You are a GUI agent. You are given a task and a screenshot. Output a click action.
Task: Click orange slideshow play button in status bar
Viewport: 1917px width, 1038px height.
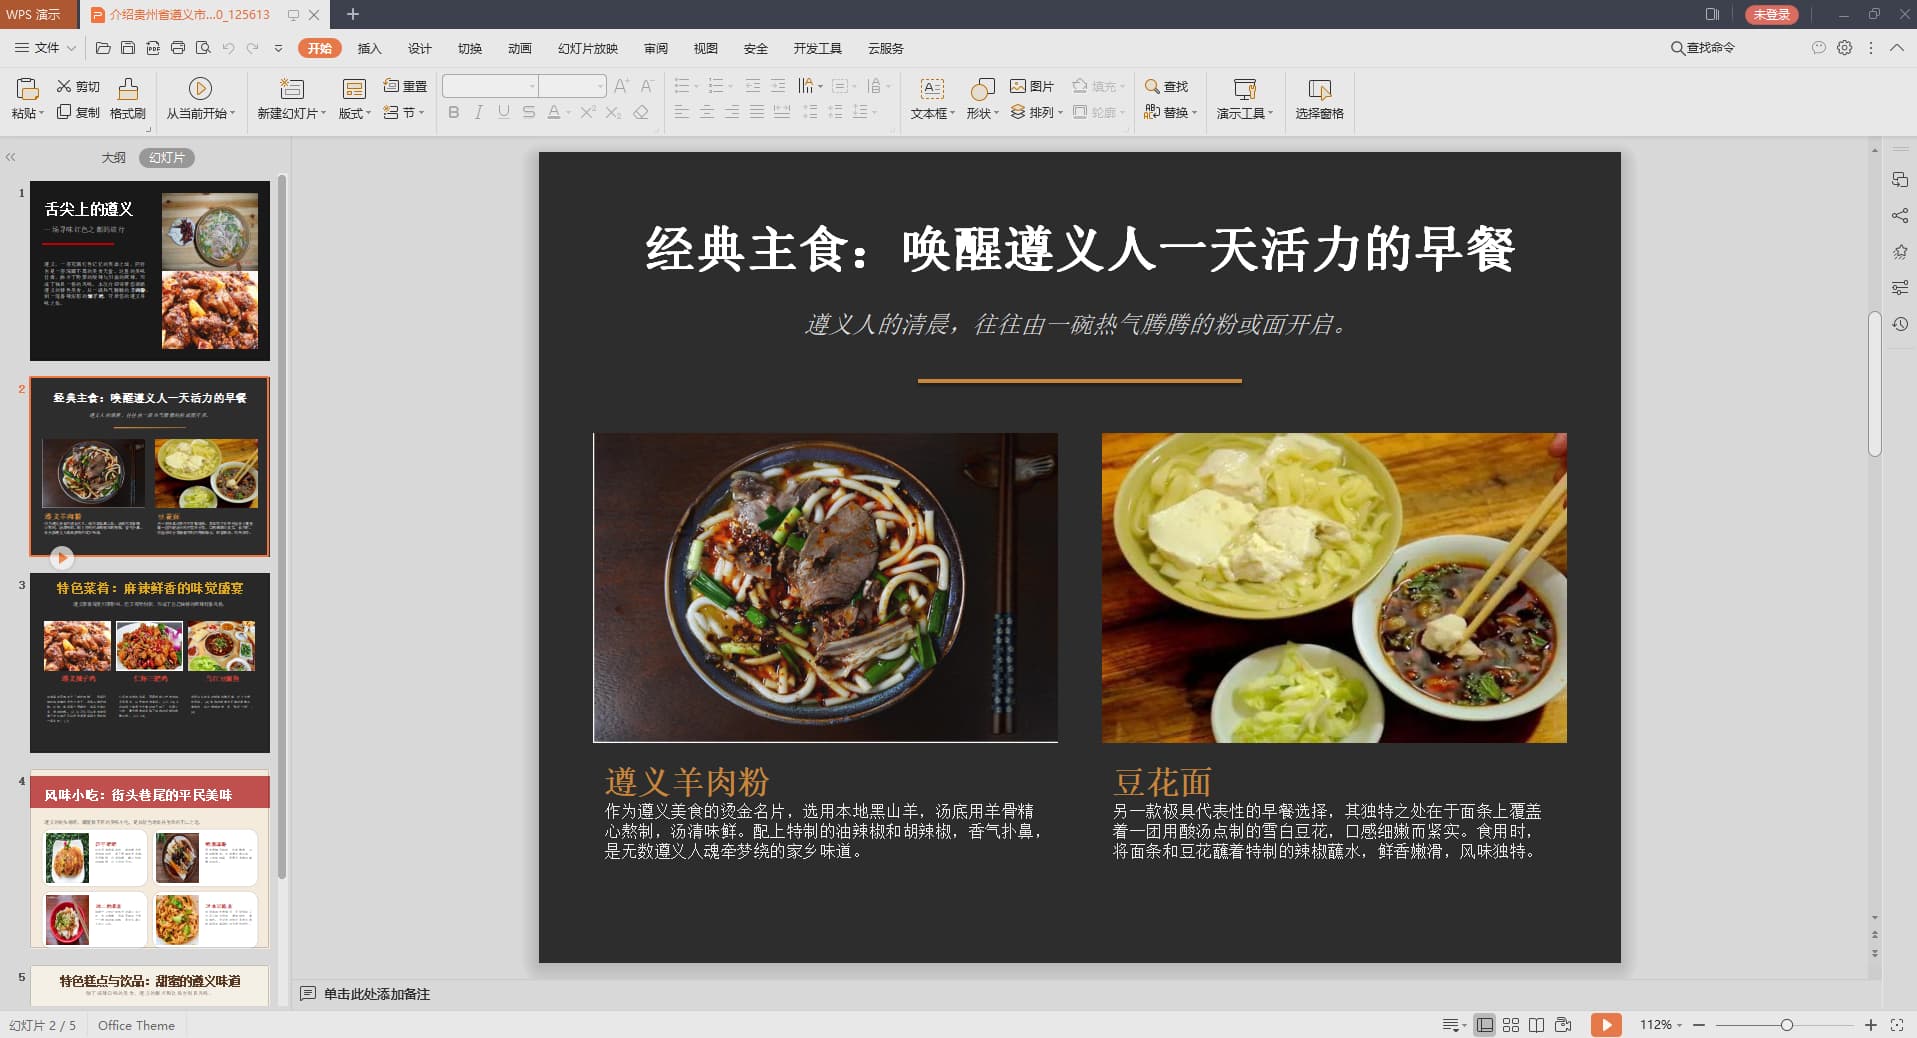pyautogui.click(x=1606, y=1025)
